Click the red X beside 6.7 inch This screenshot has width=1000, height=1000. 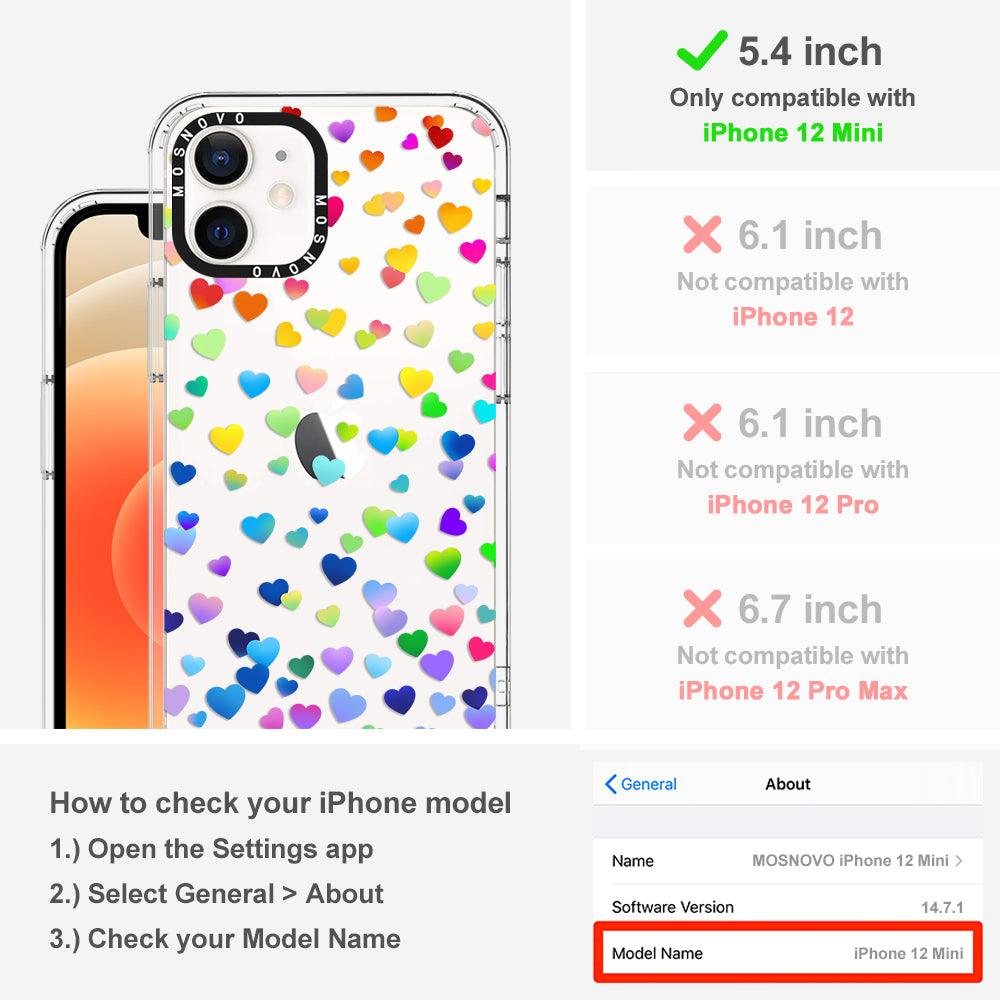pos(702,608)
